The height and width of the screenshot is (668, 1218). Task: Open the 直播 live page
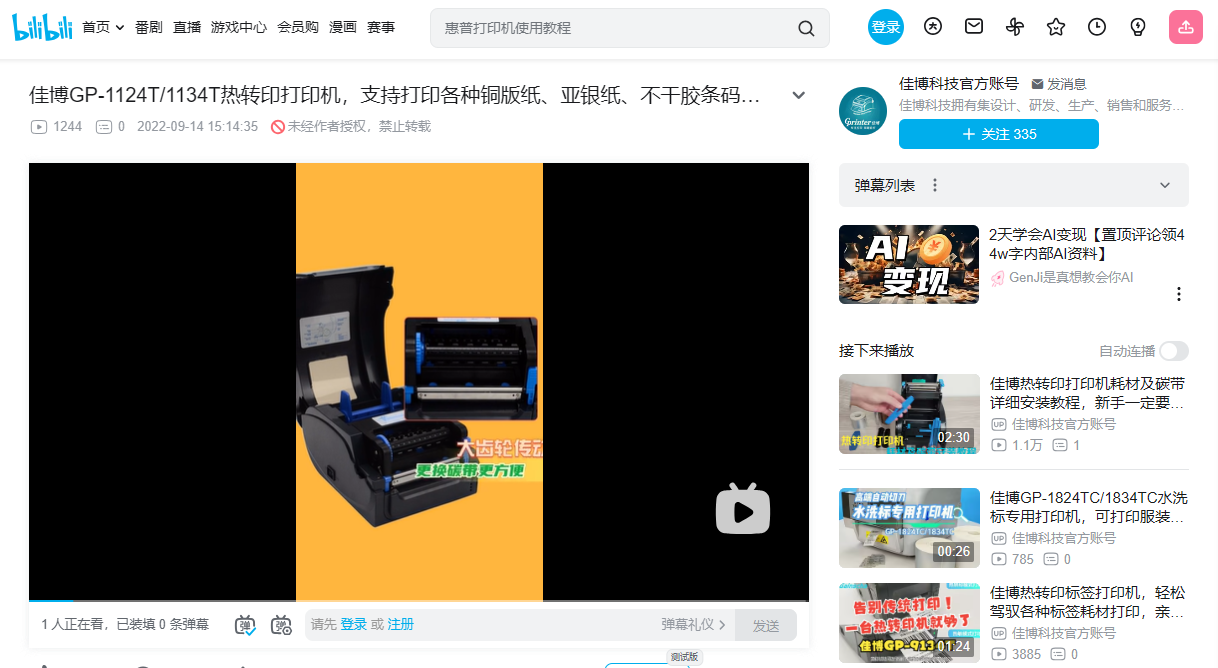[187, 27]
